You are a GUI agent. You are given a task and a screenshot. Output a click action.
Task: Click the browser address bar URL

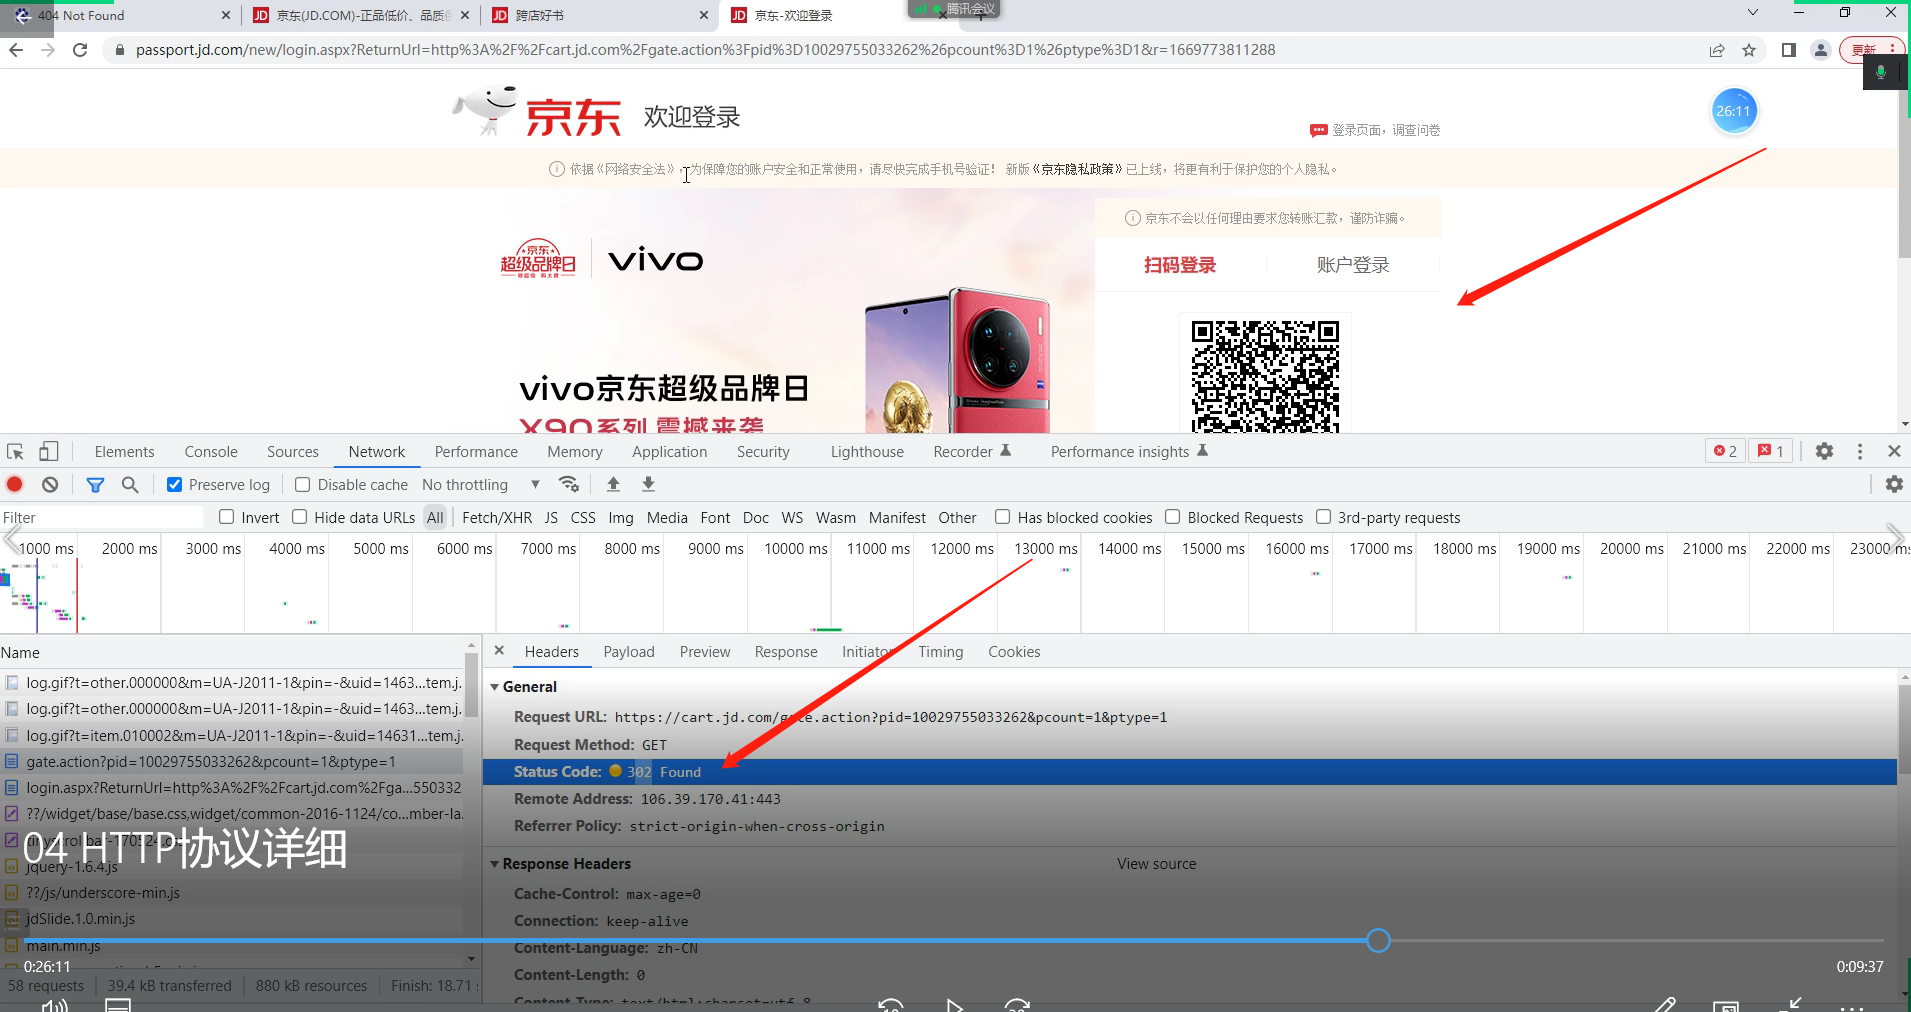point(705,50)
